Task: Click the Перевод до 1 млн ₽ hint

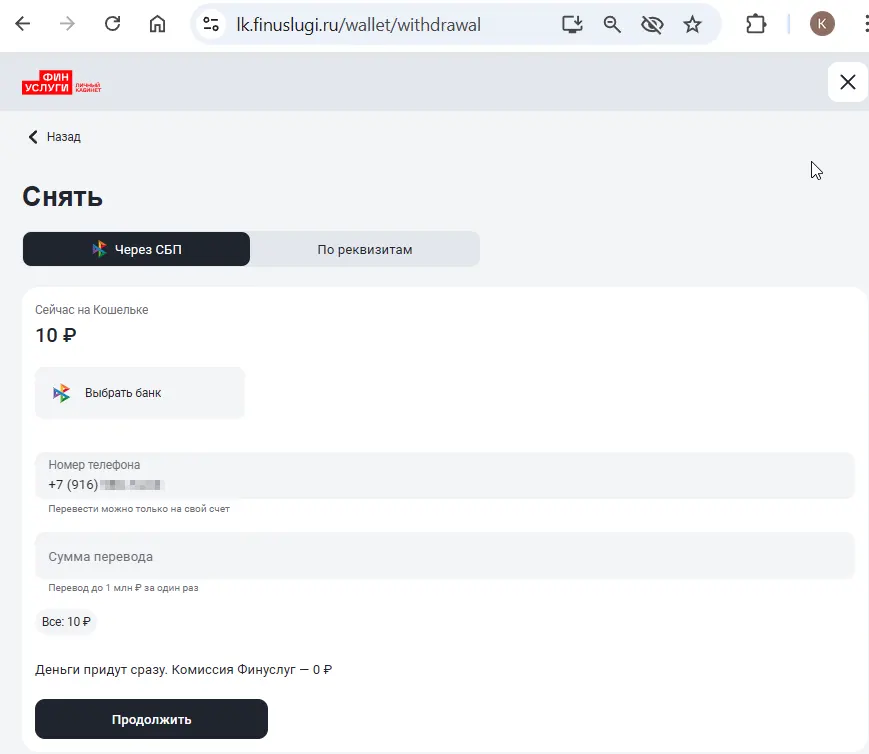Action: (123, 588)
